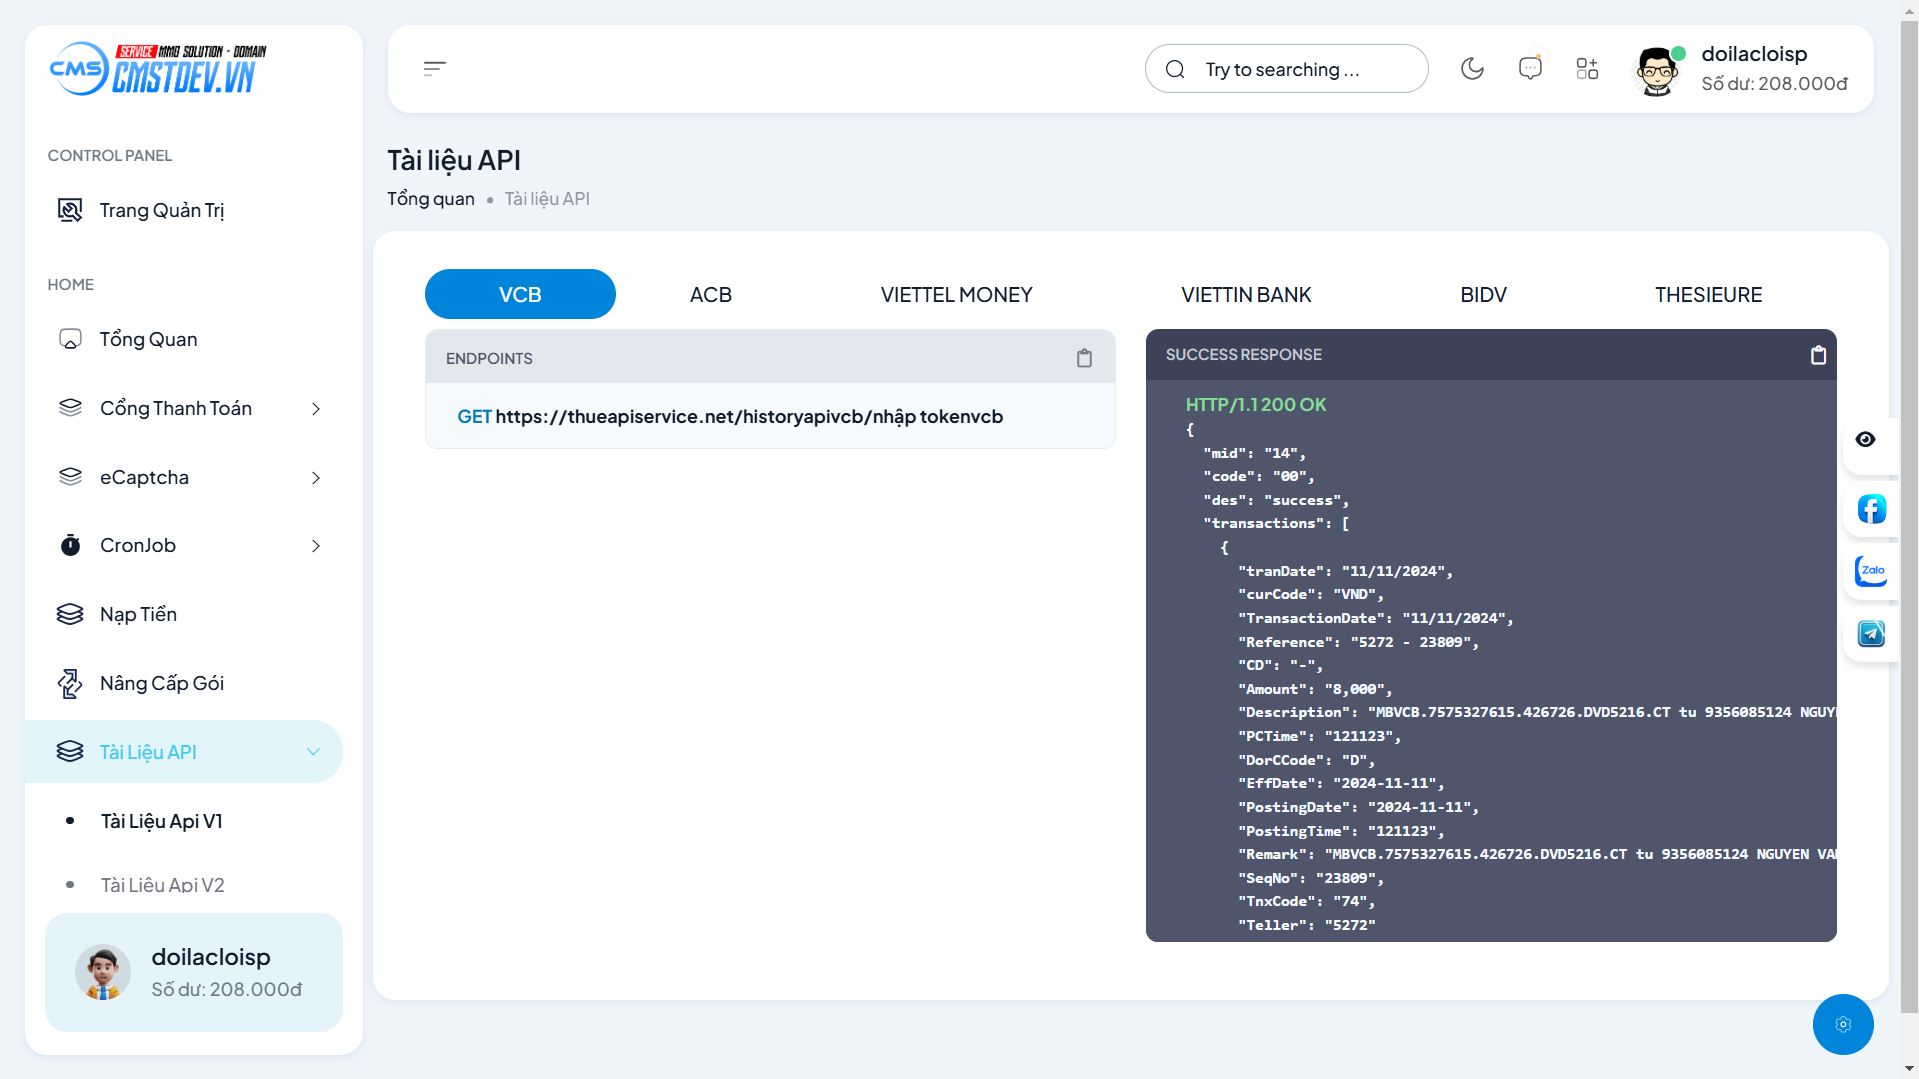Copy the success response JSON
This screenshot has height=1079, width=1919.
pyautogui.click(x=1818, y=355)
